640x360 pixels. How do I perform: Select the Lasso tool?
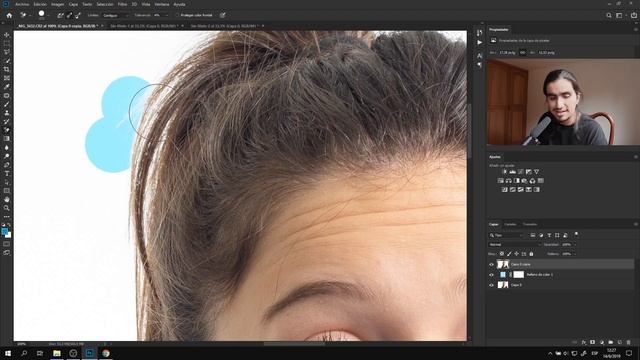click(x=7, y=52)
